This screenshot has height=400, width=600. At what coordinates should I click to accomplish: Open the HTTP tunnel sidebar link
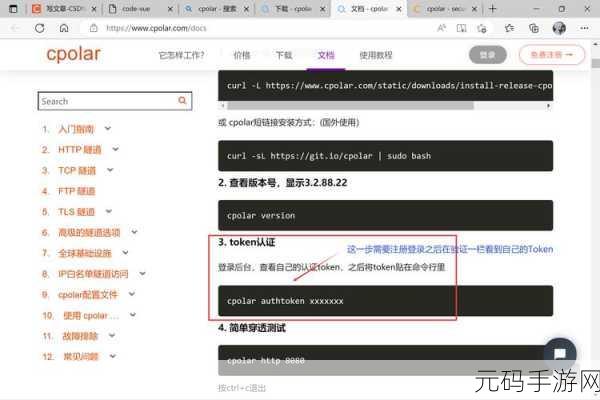80,149
